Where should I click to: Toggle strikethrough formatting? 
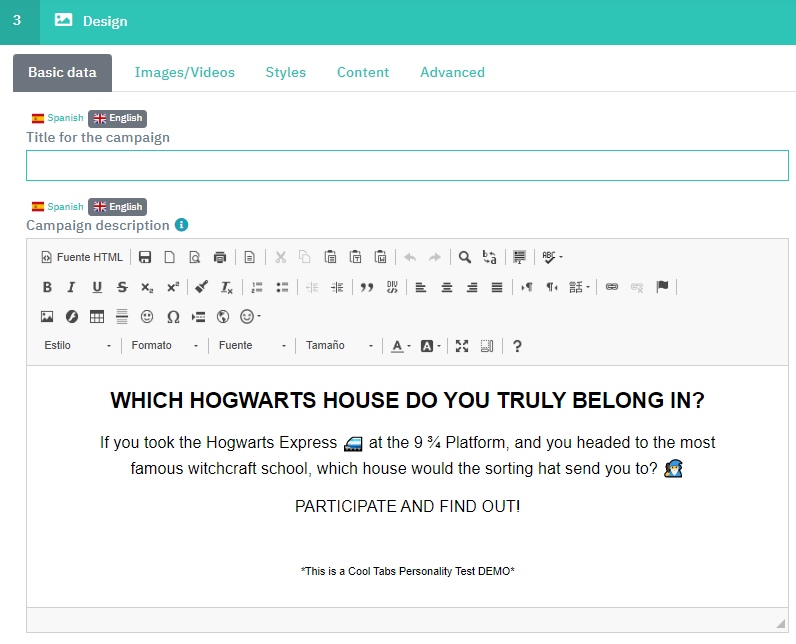[122, 287]
